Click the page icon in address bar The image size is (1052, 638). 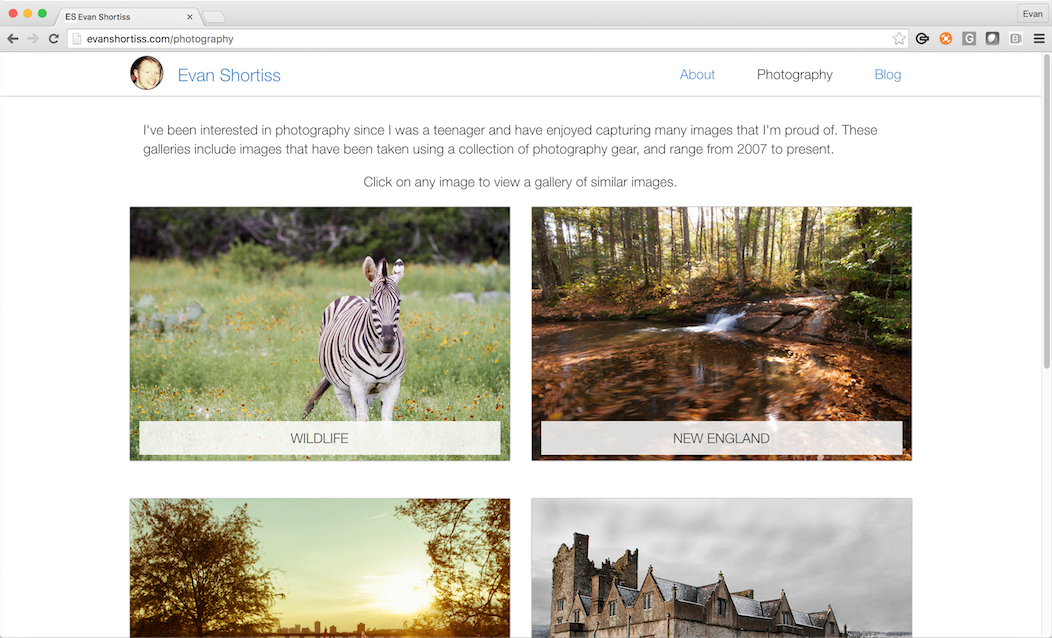click(76, 39)
